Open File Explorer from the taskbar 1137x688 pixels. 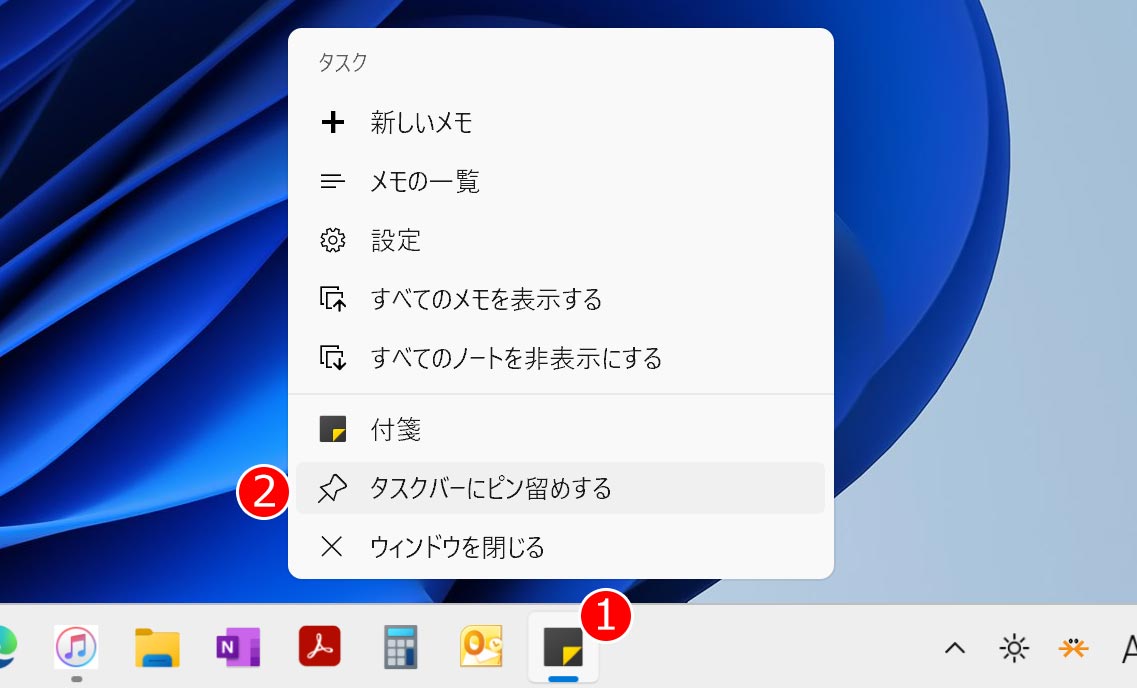[x=157, y=648]
